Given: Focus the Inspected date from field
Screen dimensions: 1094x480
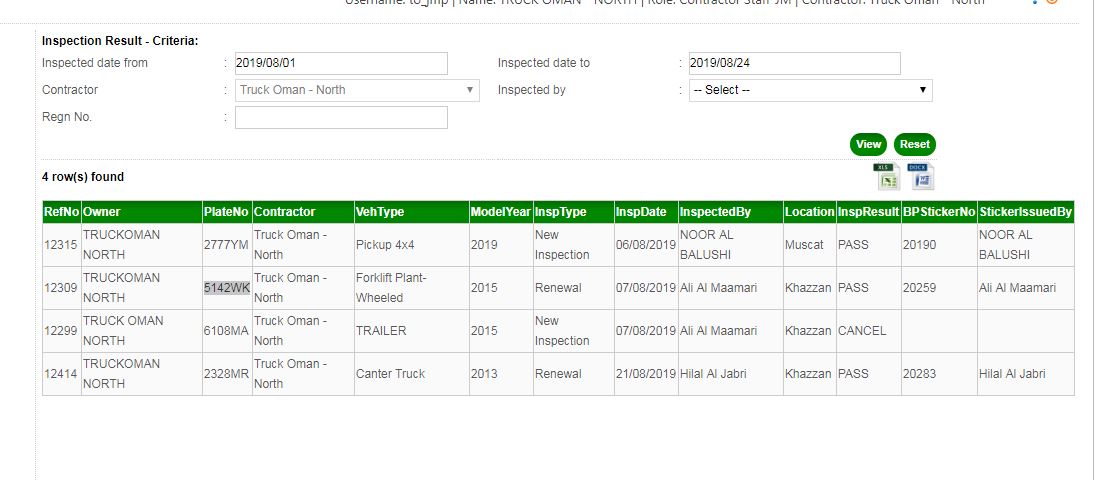Looking at the screenshot, I should (x=341, y=63).
